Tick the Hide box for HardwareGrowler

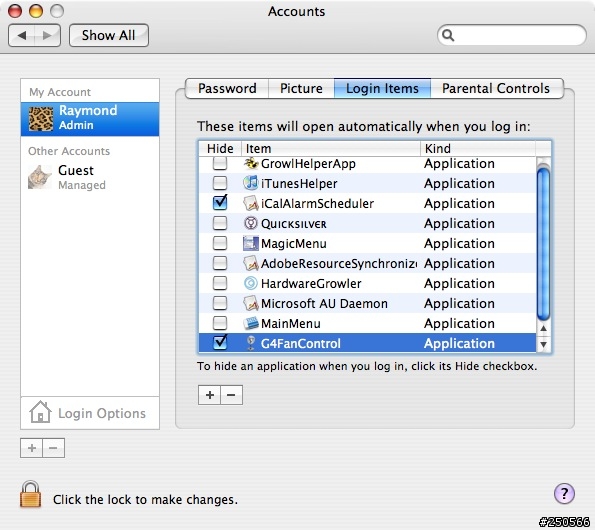(x=220, y=283)
